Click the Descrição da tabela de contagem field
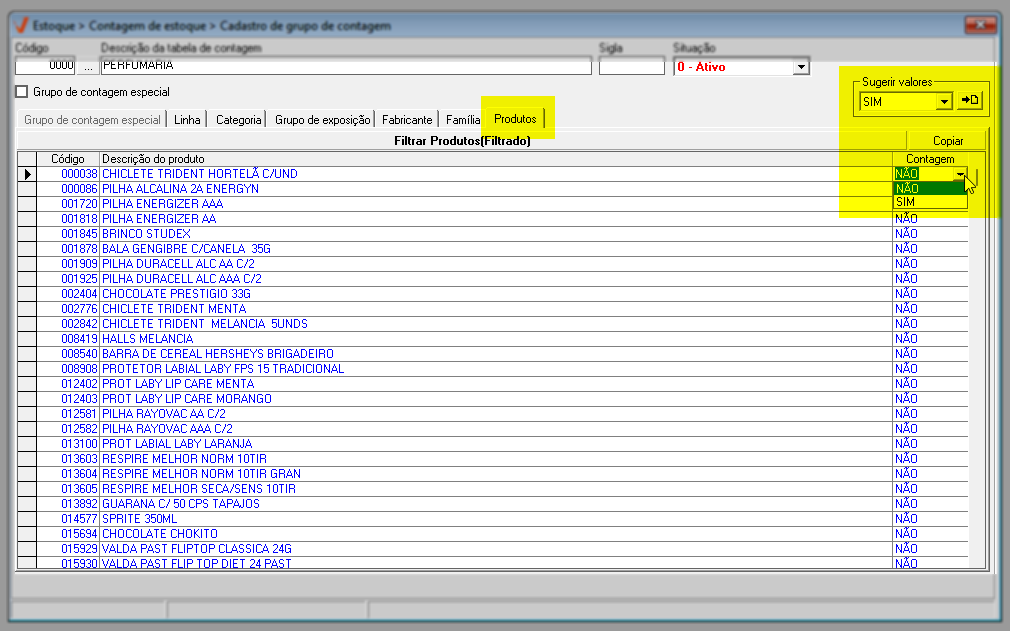The width and height of the screenshot is (1010, 631). point(346,66)
